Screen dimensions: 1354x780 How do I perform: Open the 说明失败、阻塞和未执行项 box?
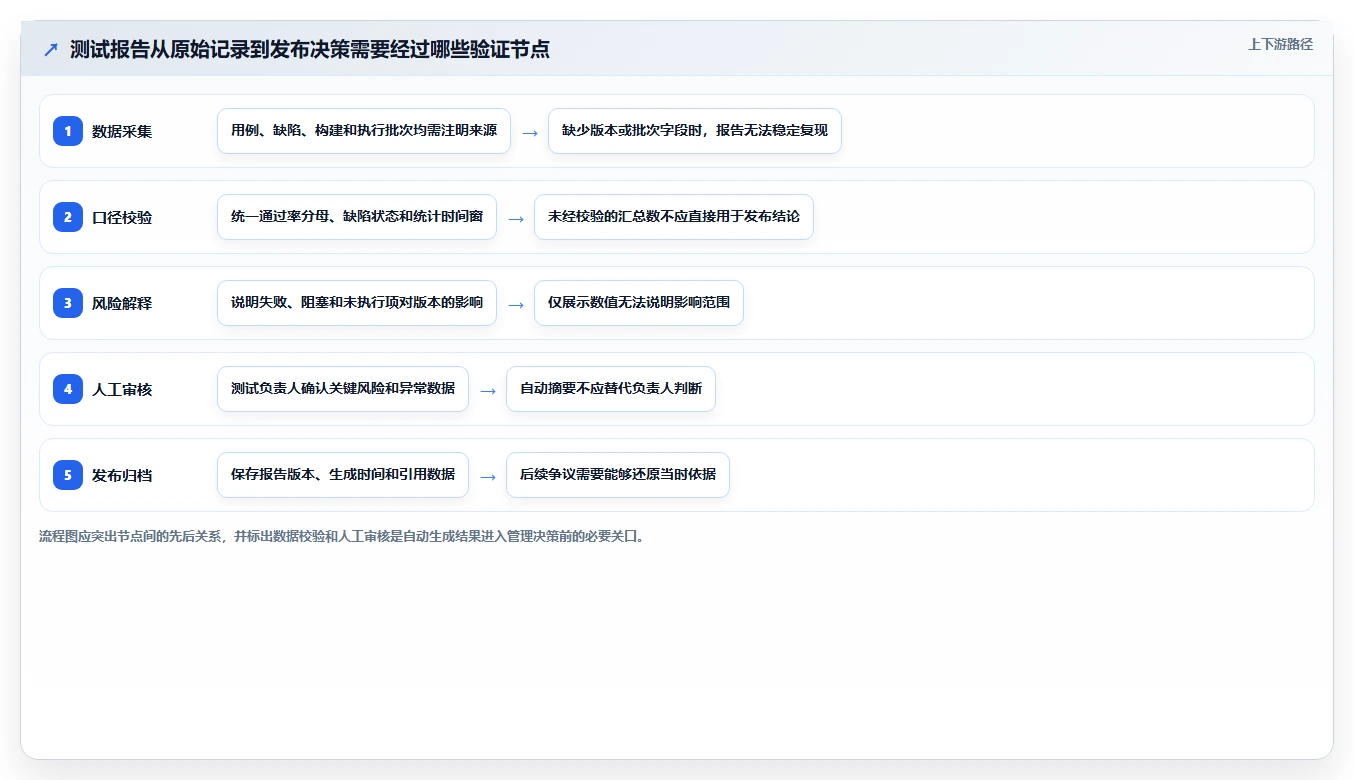(x=357, y=303)
